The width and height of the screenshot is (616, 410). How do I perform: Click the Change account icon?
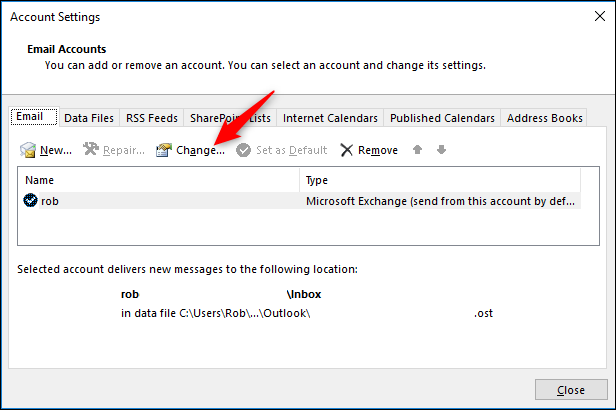tap(164, 151)
